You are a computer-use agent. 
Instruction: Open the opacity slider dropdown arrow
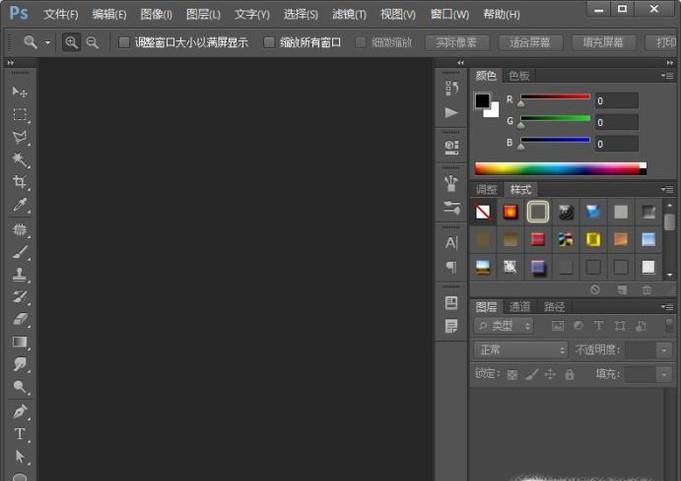[664, 350]
